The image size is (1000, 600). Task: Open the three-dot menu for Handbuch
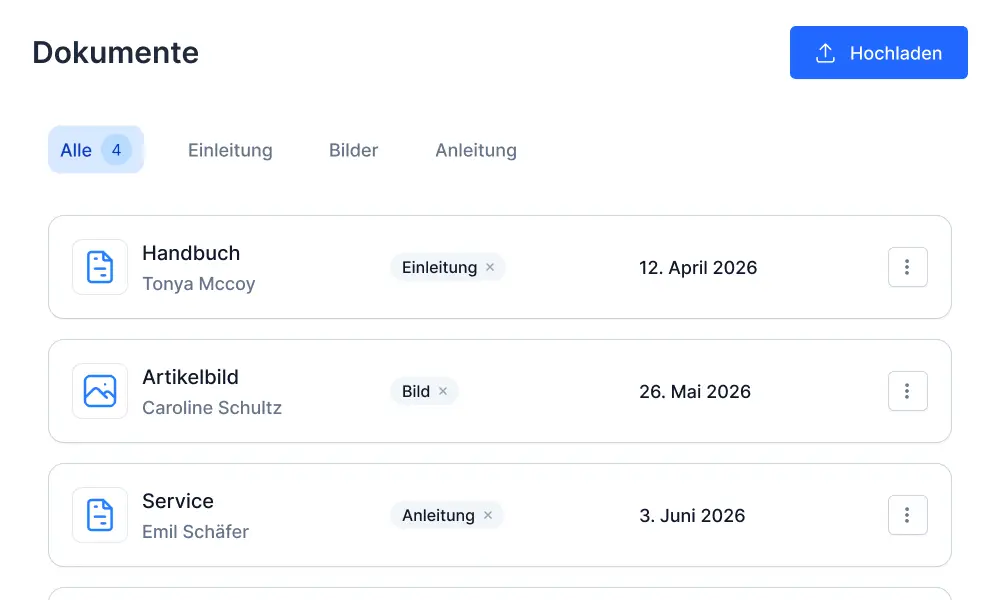[x=907, y=267]
